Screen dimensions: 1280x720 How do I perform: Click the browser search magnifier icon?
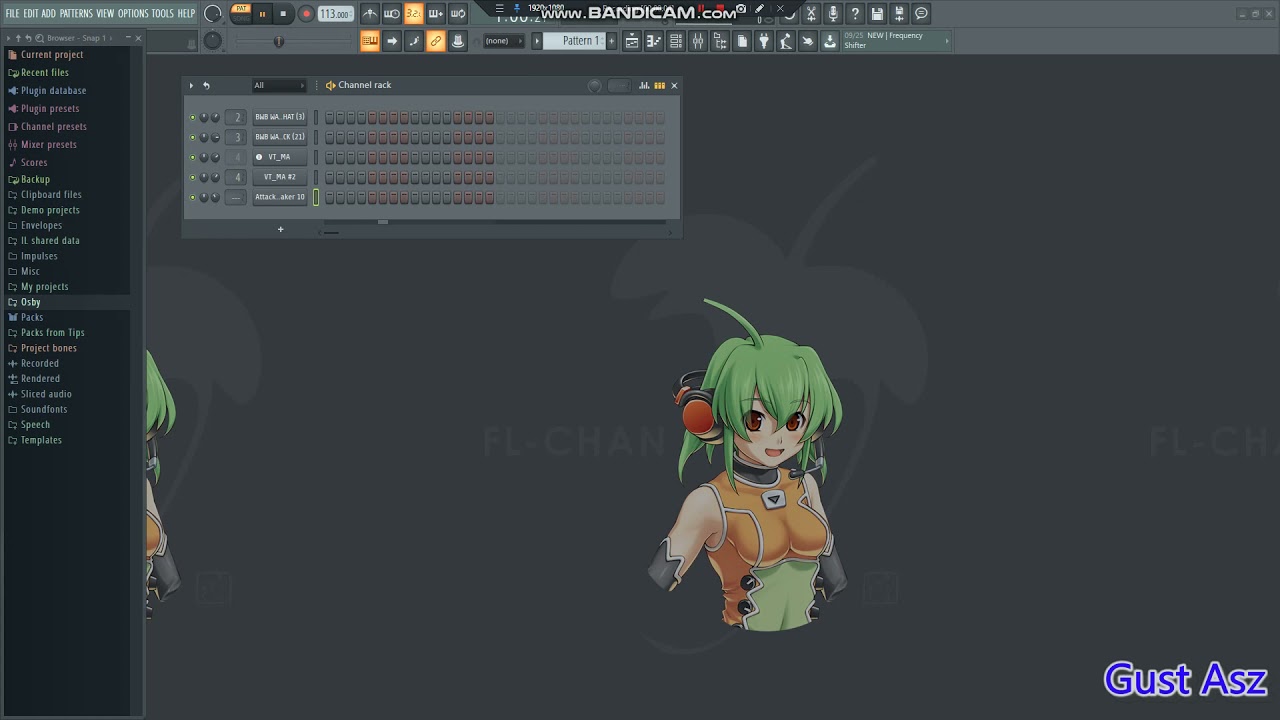coord(40,38)
